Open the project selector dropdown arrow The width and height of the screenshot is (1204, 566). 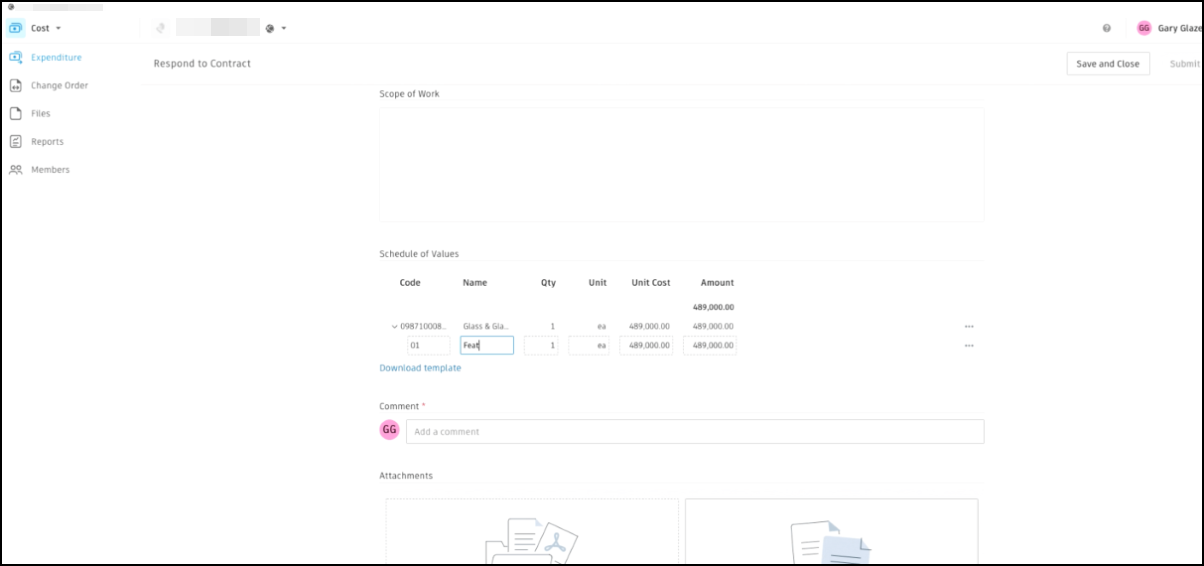284,28
